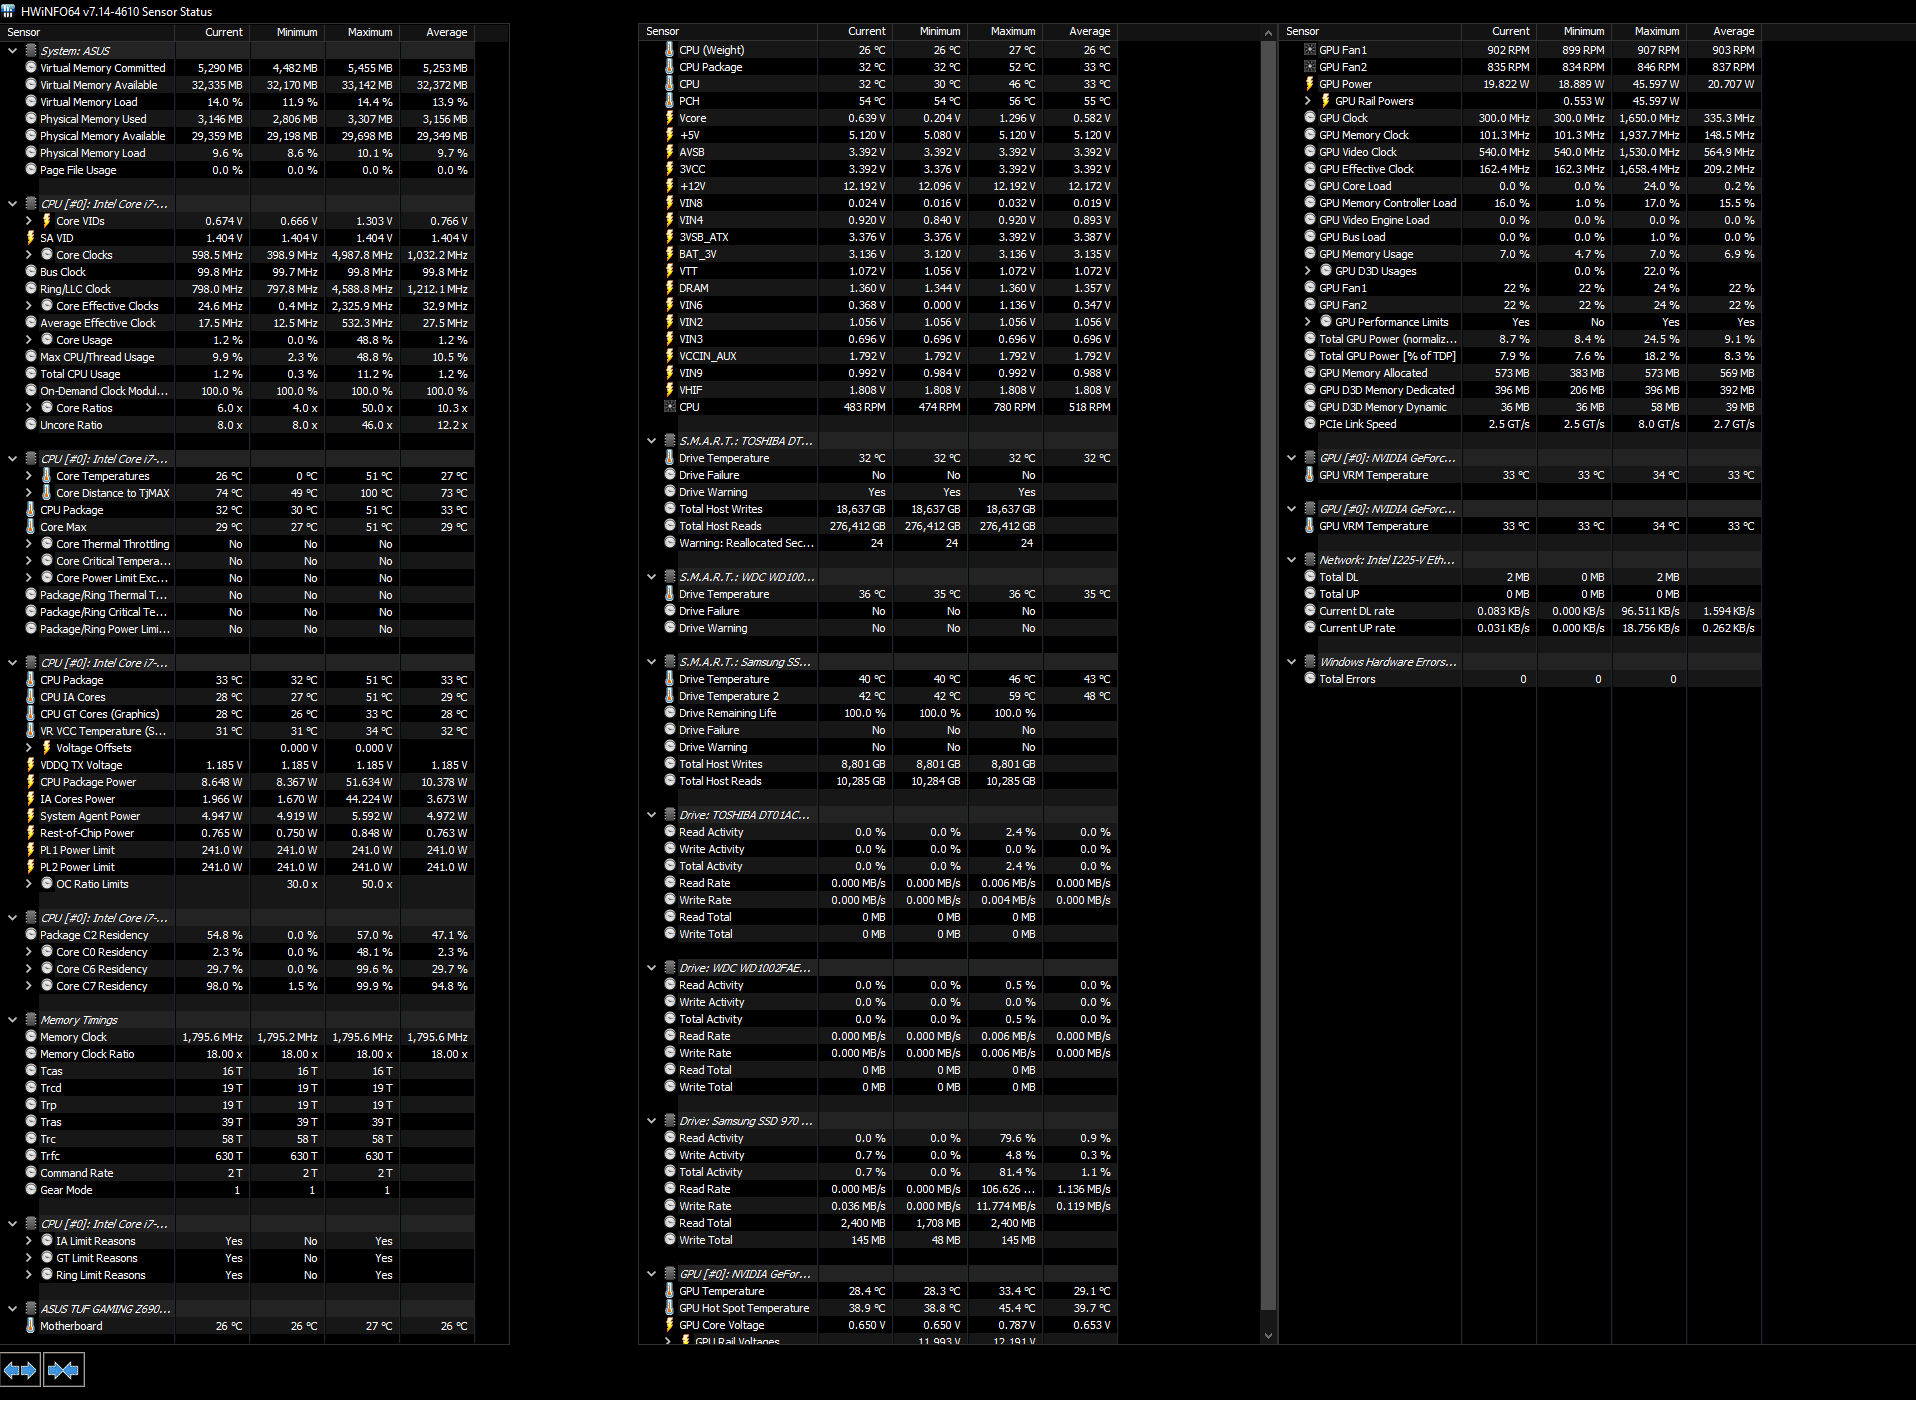
Task: Click lightning icon beside CPU Package Power
Action: 30,782
